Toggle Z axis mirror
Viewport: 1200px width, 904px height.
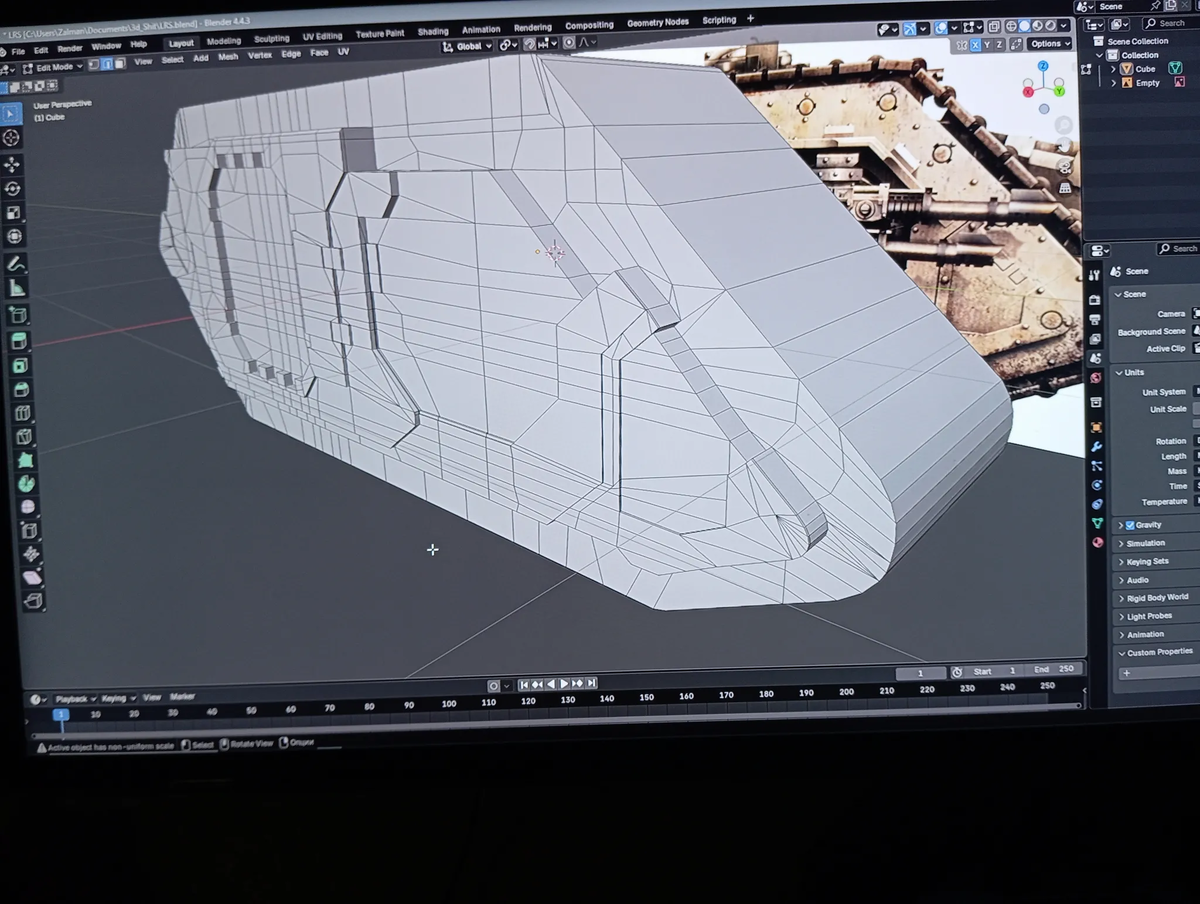1000,44
